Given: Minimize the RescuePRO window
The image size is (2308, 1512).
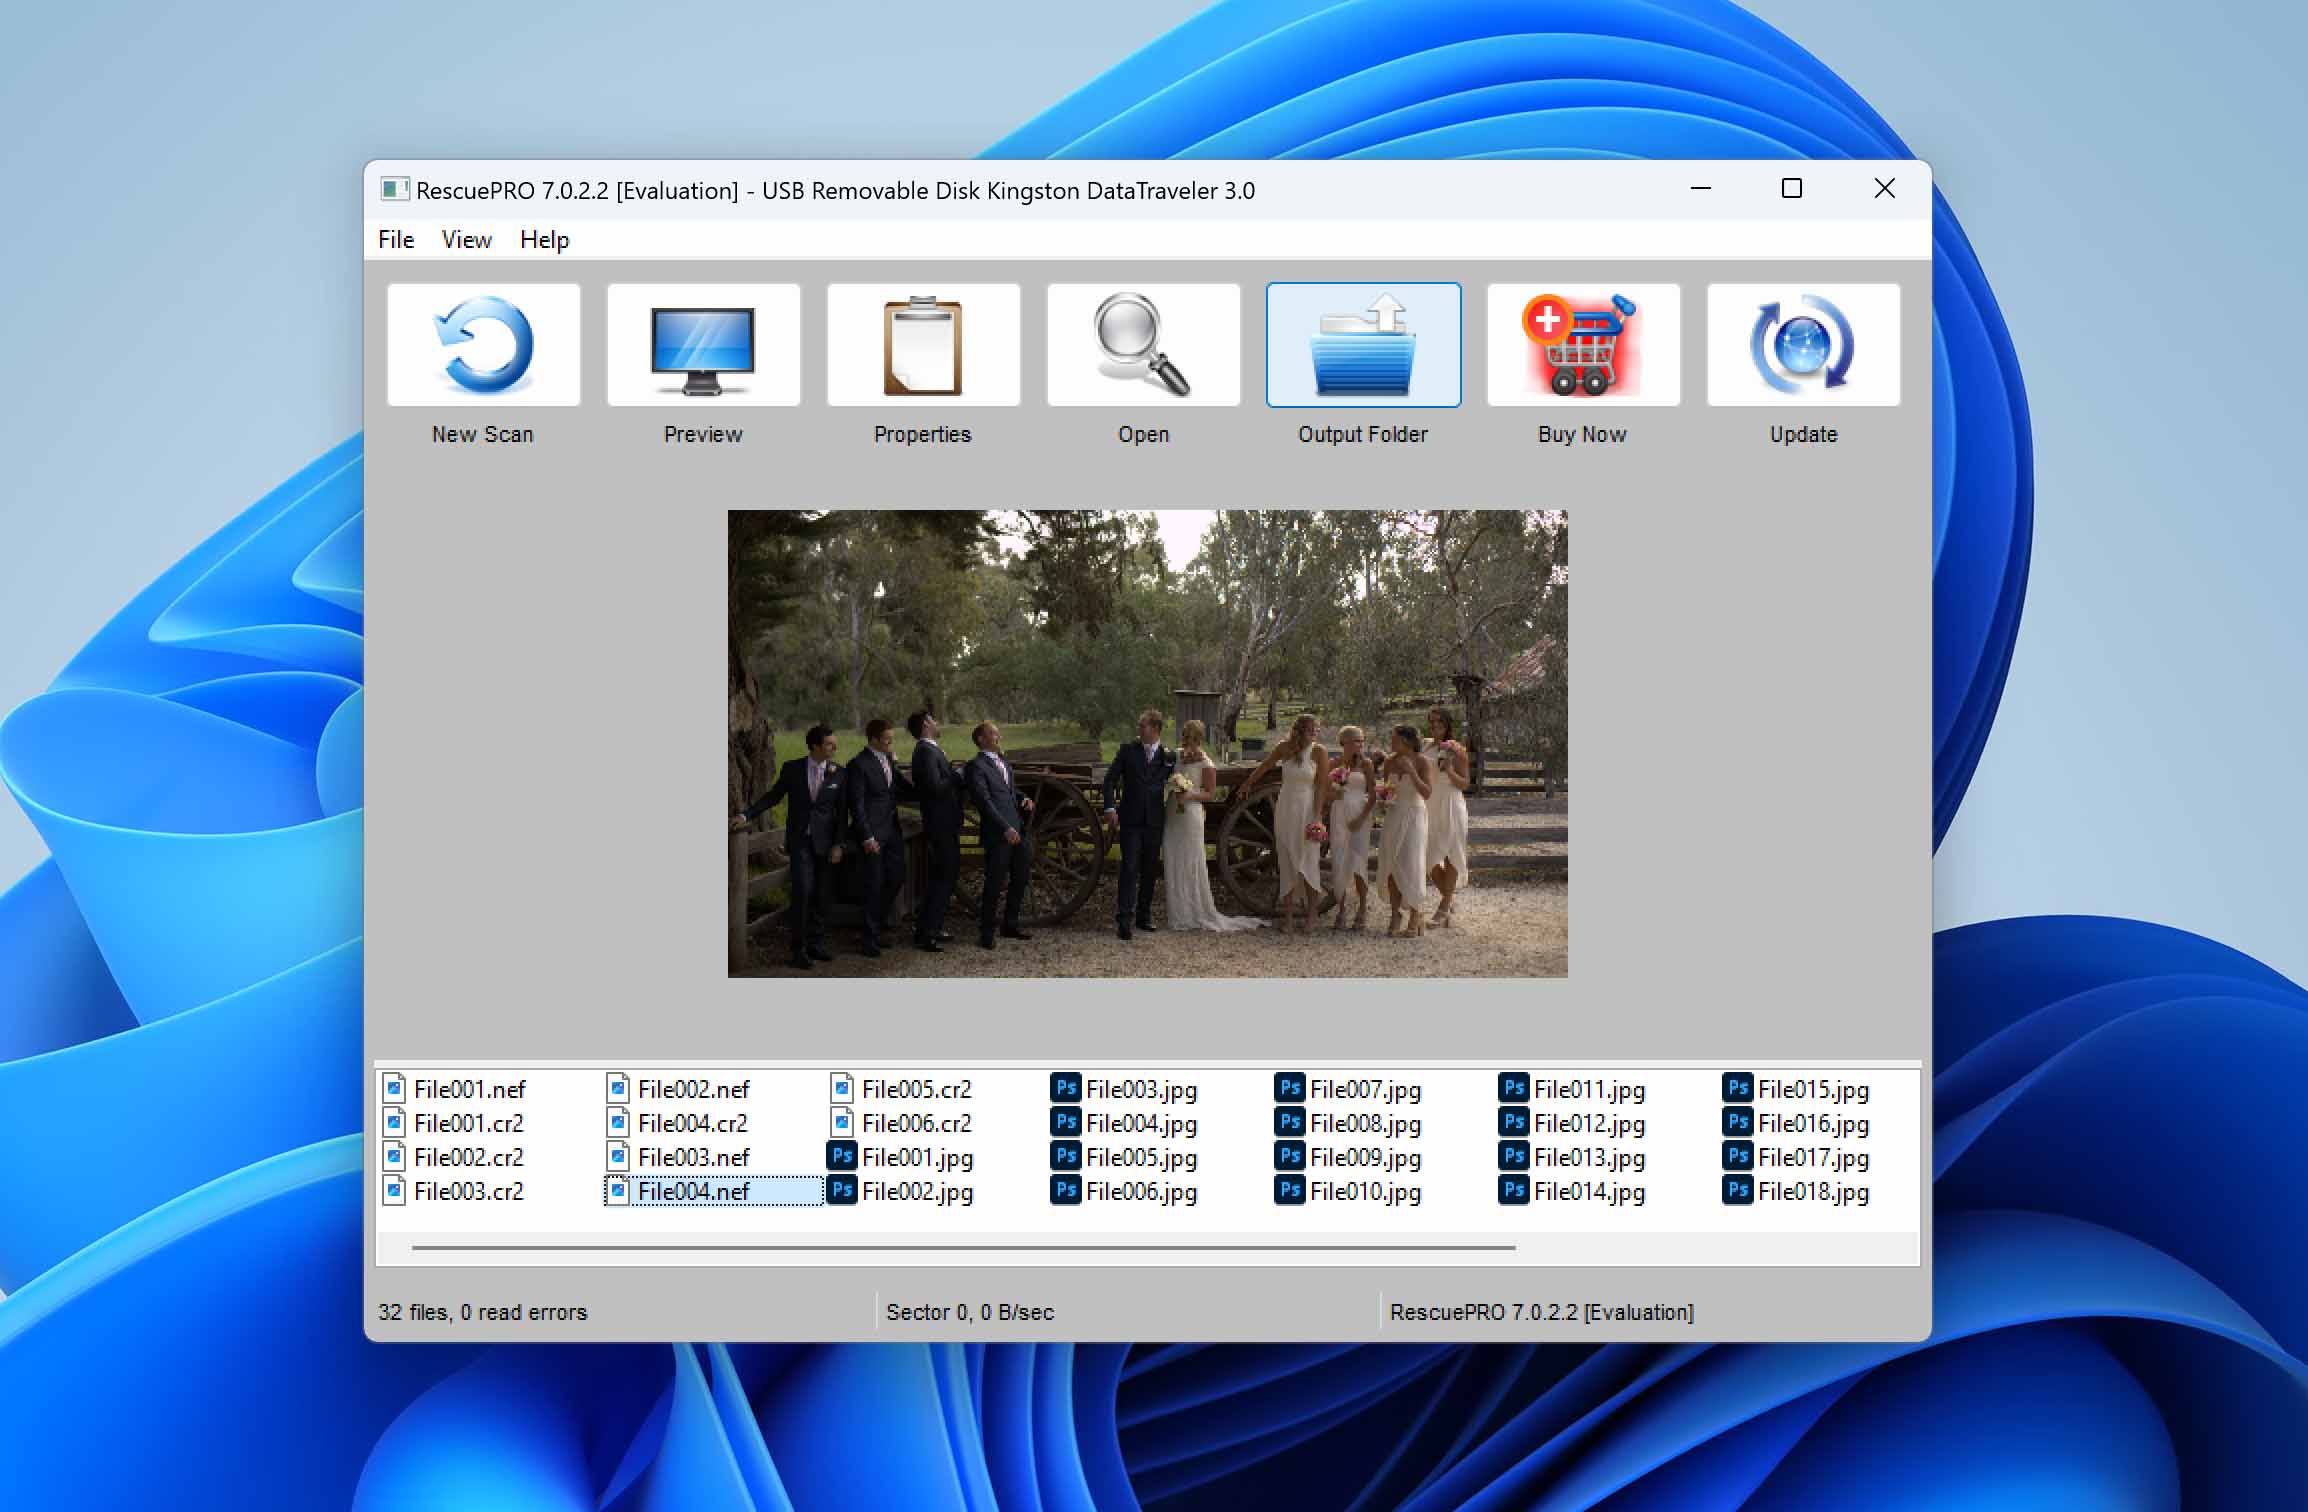Looking at the screenshot, I should click(x=1701, y=188).
